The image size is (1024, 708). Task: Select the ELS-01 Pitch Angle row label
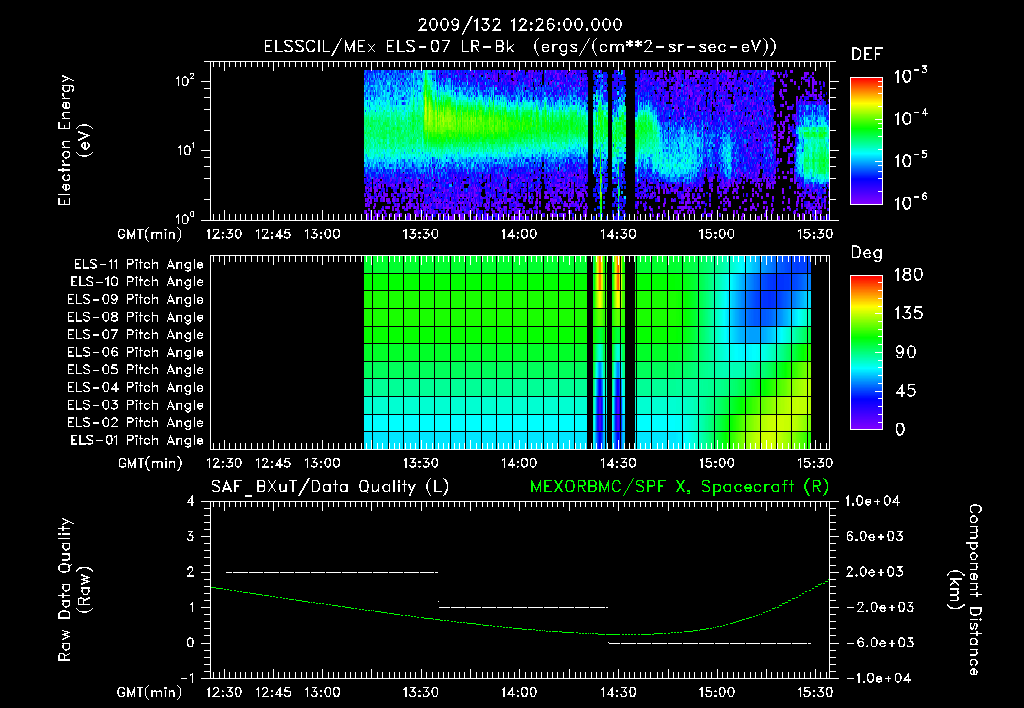137,441
